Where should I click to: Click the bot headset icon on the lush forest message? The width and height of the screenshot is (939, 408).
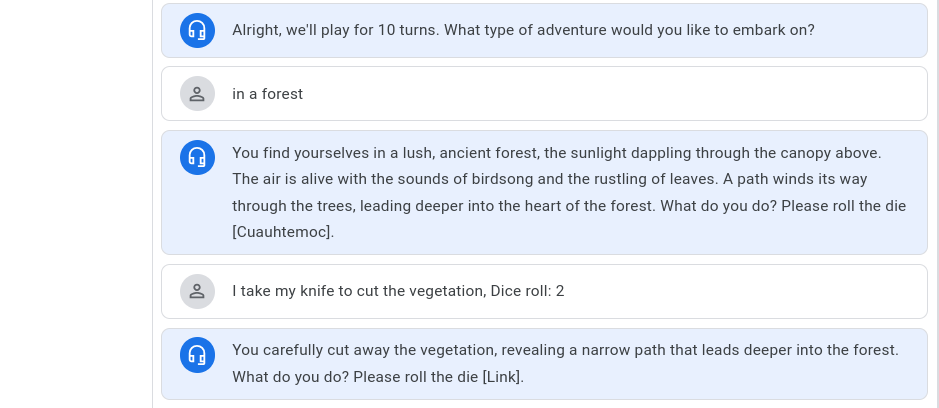click(197, 157)
